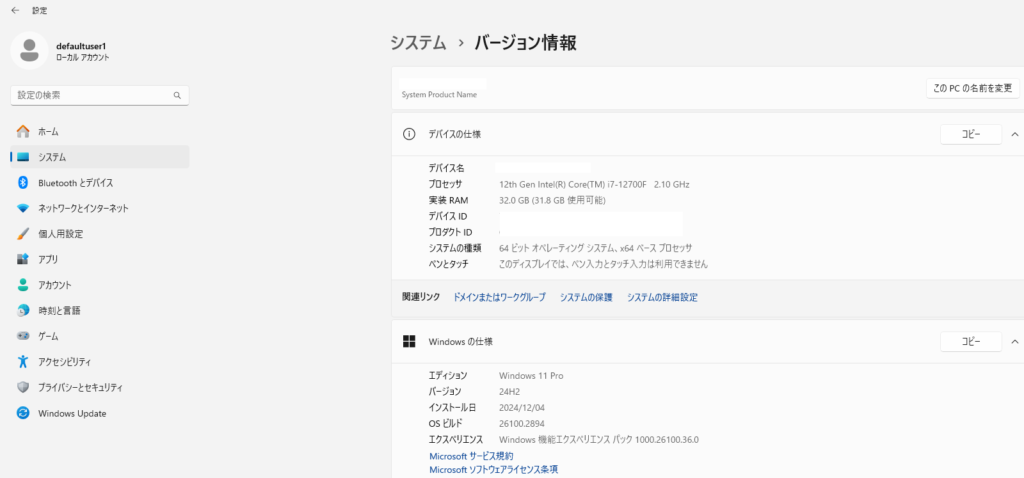Click the ゲーム controller icon
This screenshot has height=478, width=1024.
point(23,336)
